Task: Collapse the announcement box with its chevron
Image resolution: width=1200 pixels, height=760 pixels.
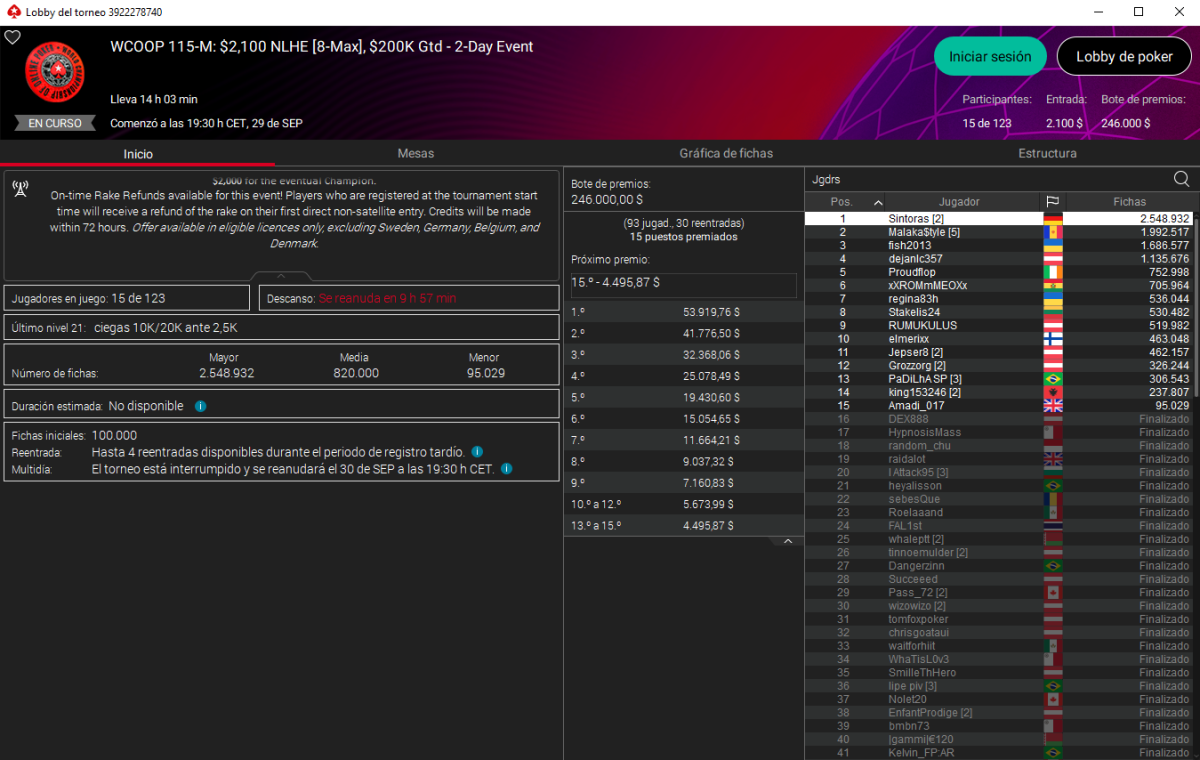Action: coord(281,276)
